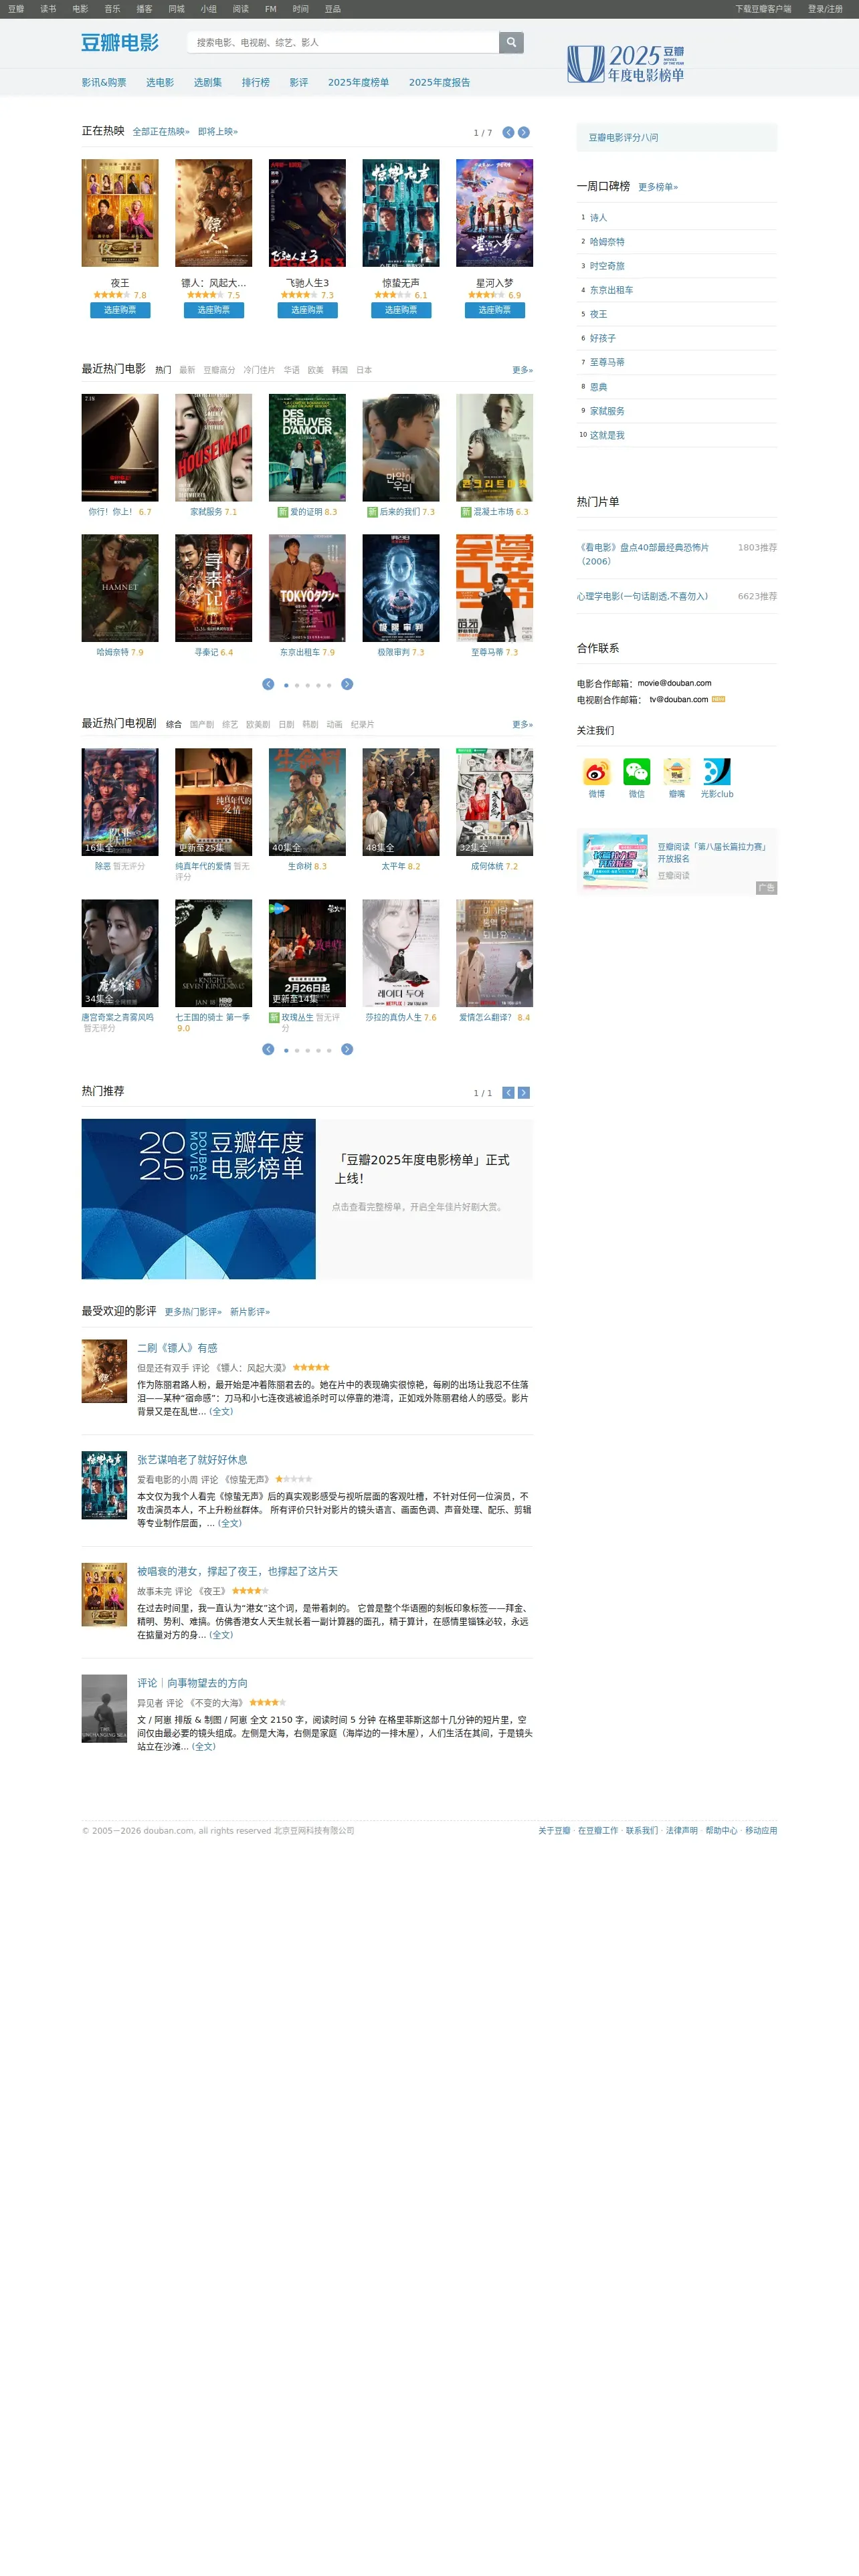
Task: Go to next page of 正在热映
Action: 524,132
